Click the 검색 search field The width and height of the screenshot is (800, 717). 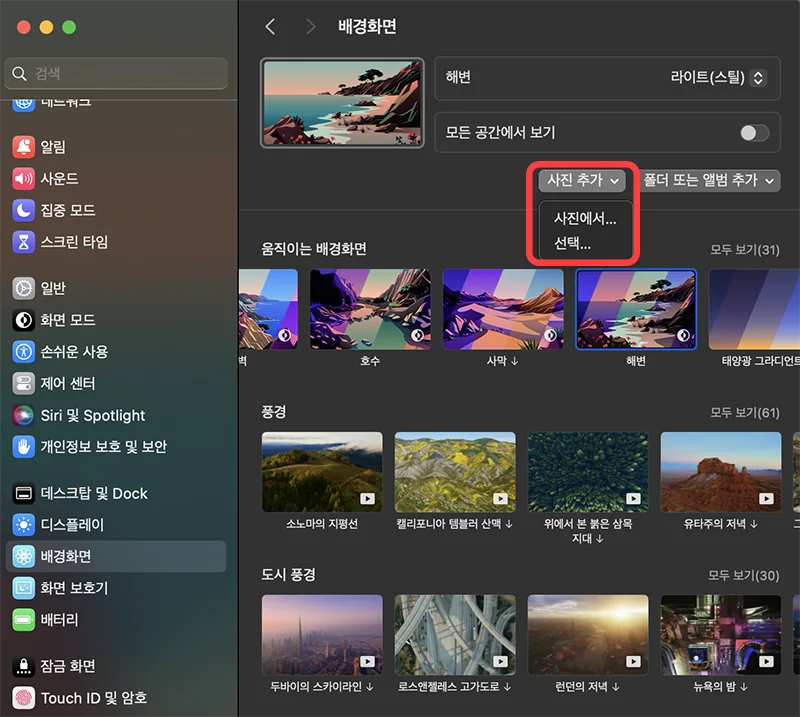pyautogui.click(x=116, y=73)
